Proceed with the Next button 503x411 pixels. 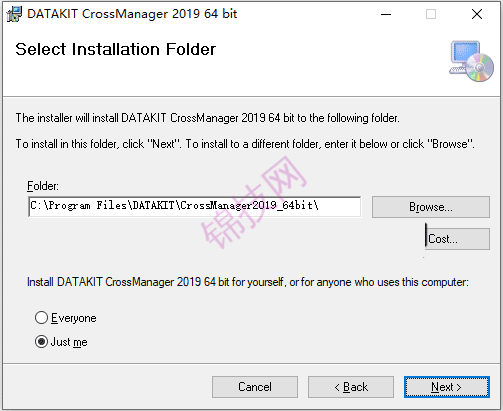click(x=447, y=387)
